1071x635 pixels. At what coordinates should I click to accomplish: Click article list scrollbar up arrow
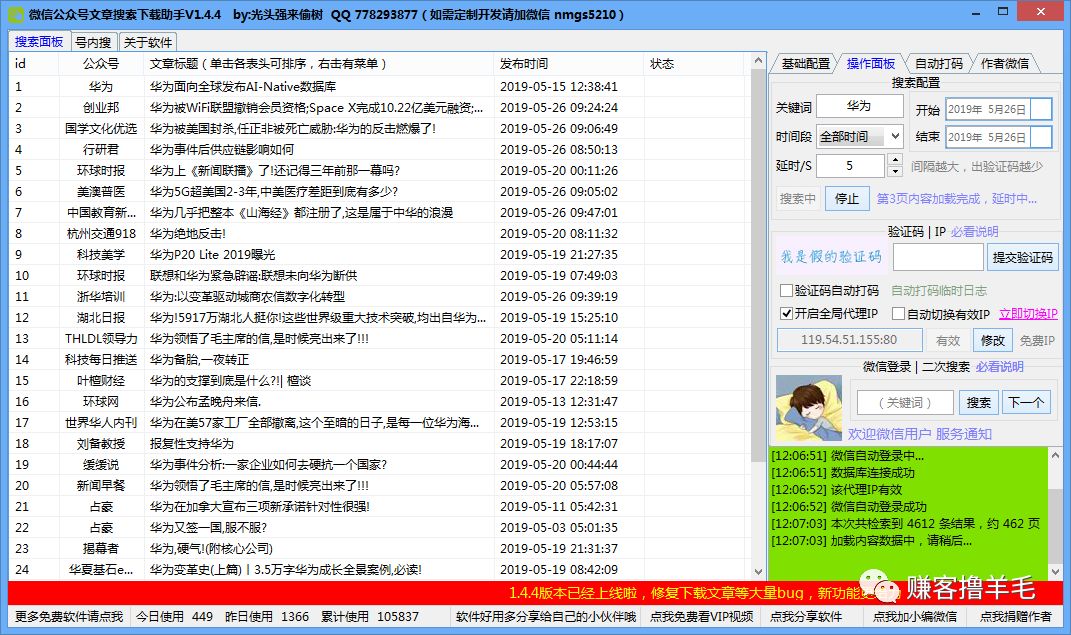pos(757,61)
